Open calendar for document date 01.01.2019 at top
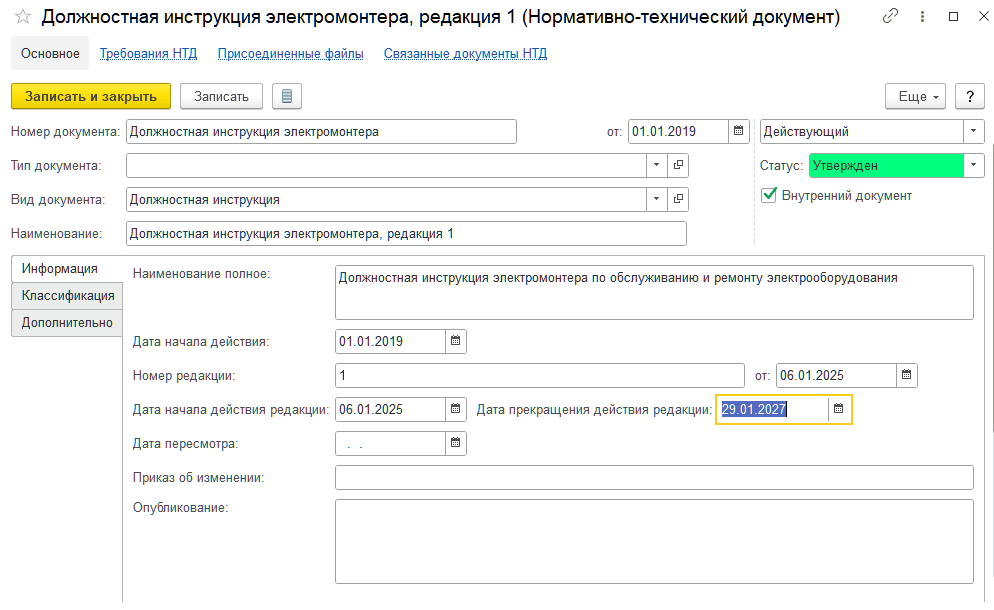Image resolution: width=994 pixels, height=610 pixels. pos(739,131)
